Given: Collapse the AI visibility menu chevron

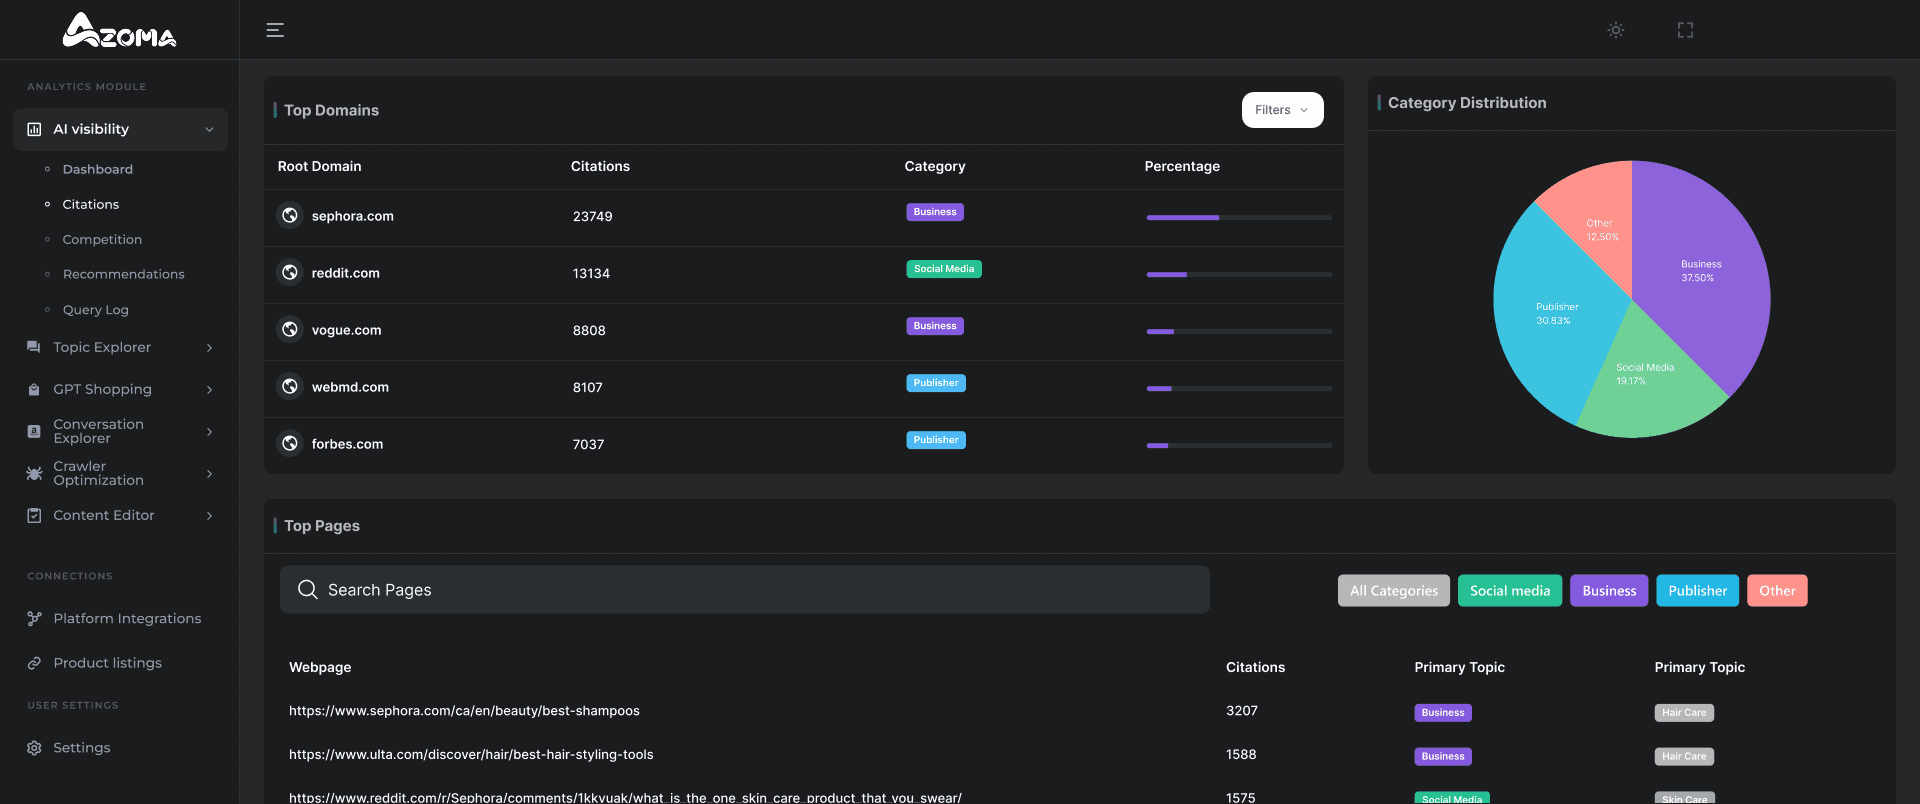Looking at the screenshot, I should (209, 129).
